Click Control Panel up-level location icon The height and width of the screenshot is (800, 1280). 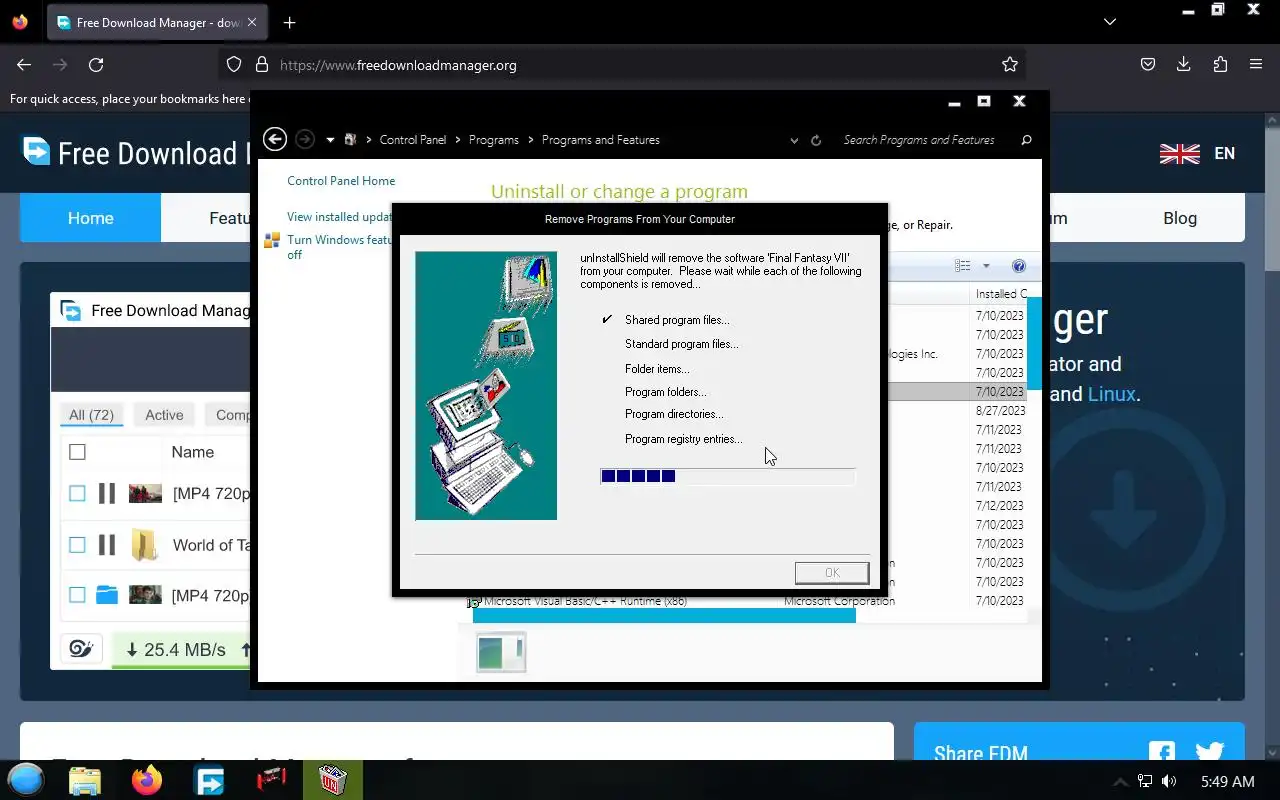tap(350, 140)
